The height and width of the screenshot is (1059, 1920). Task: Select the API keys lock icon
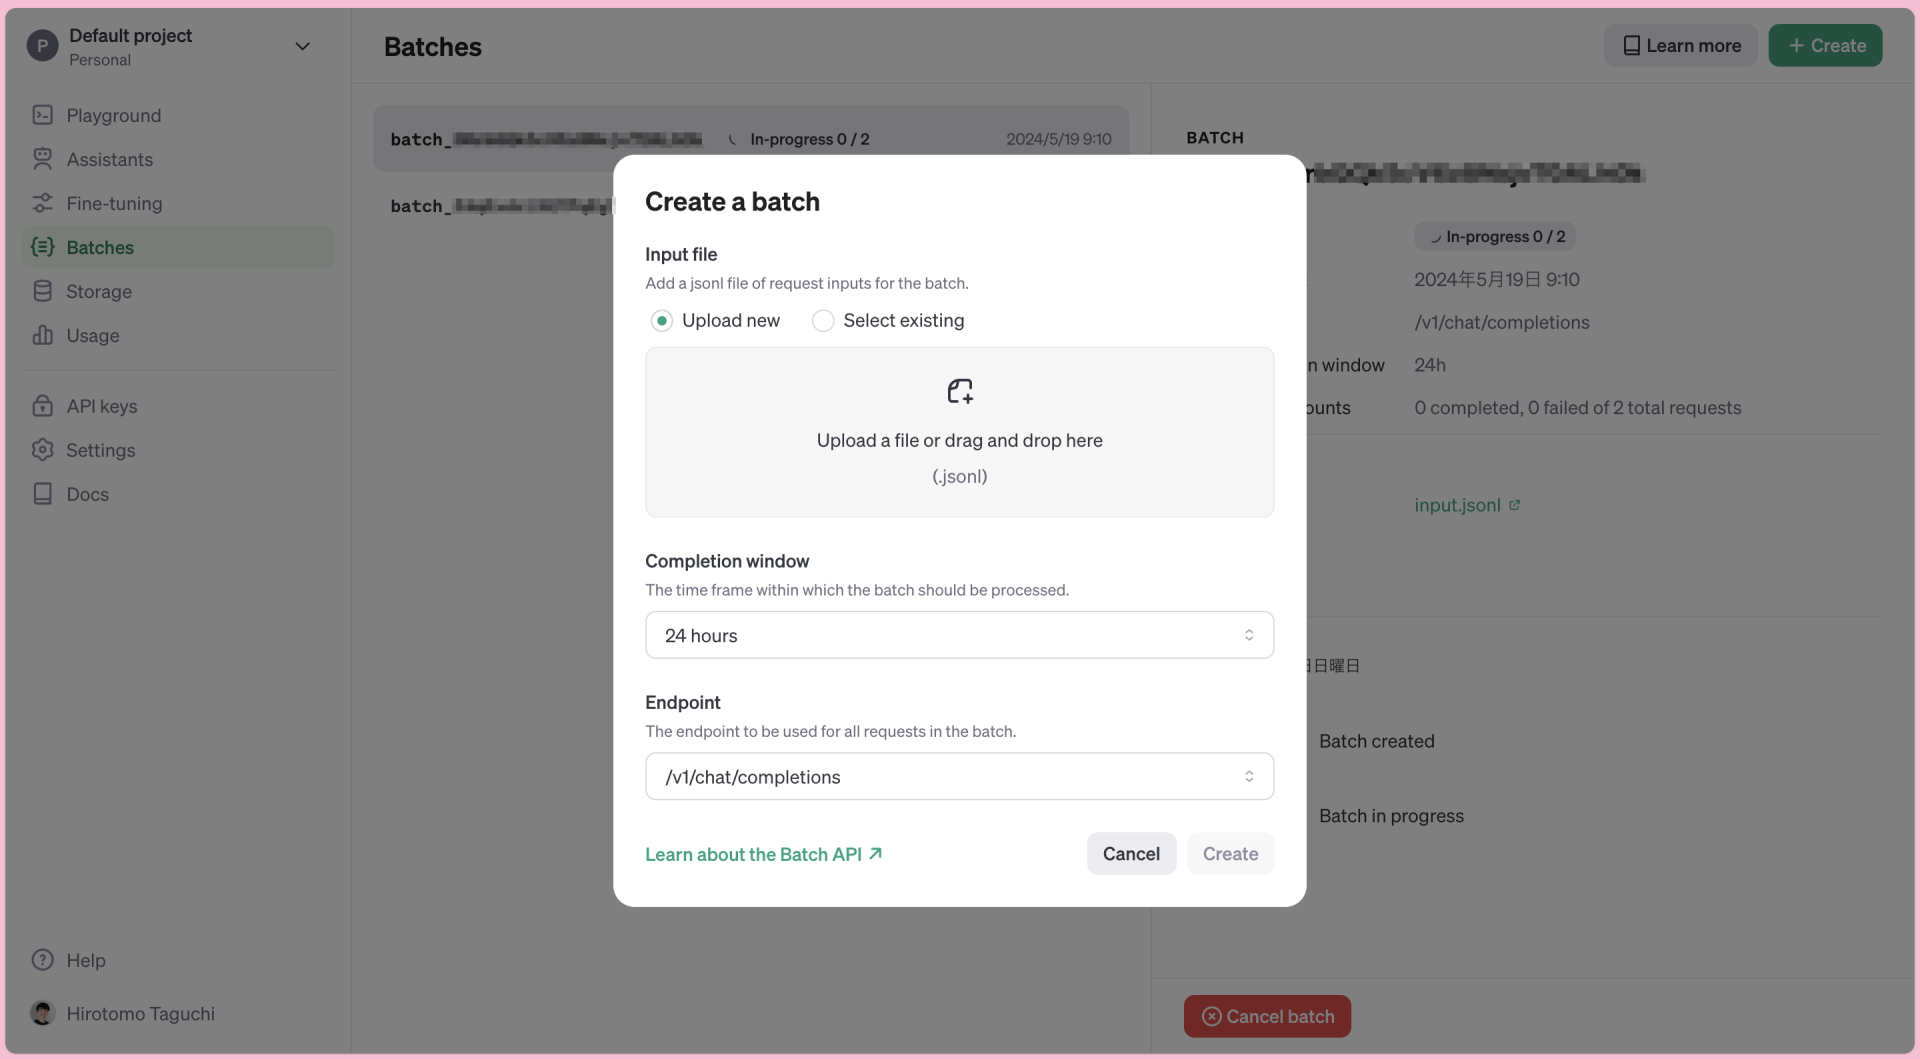[x=42, y=406]
